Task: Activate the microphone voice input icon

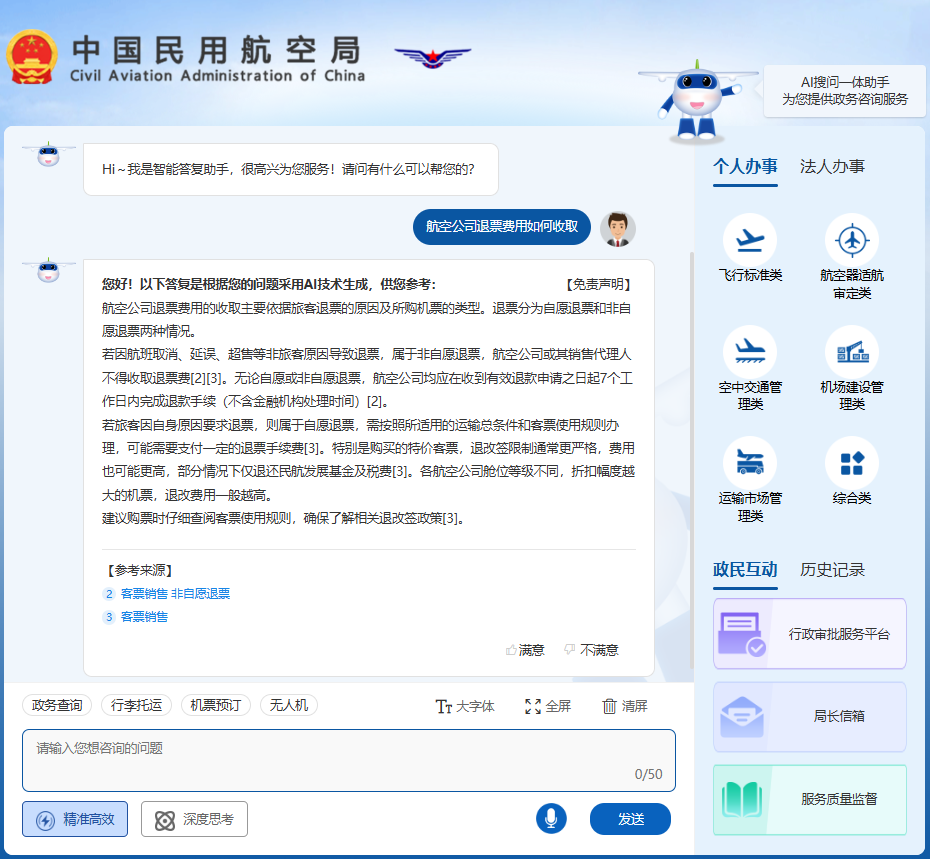Action: (551, 818)
